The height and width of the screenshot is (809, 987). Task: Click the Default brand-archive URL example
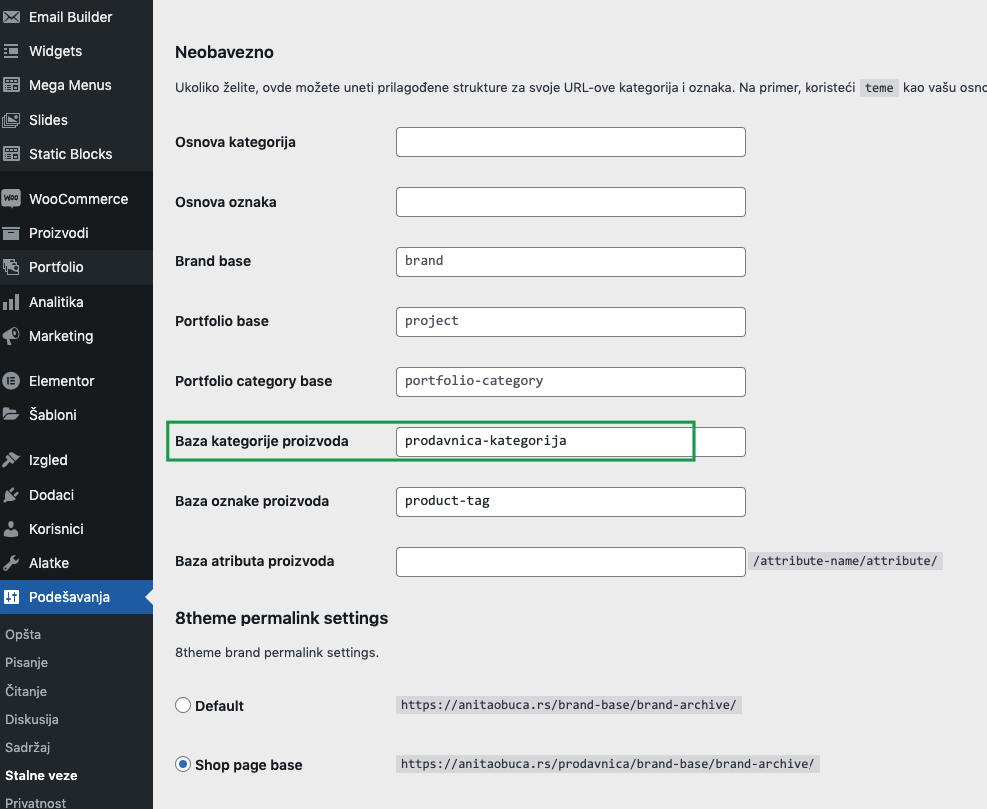568,704
